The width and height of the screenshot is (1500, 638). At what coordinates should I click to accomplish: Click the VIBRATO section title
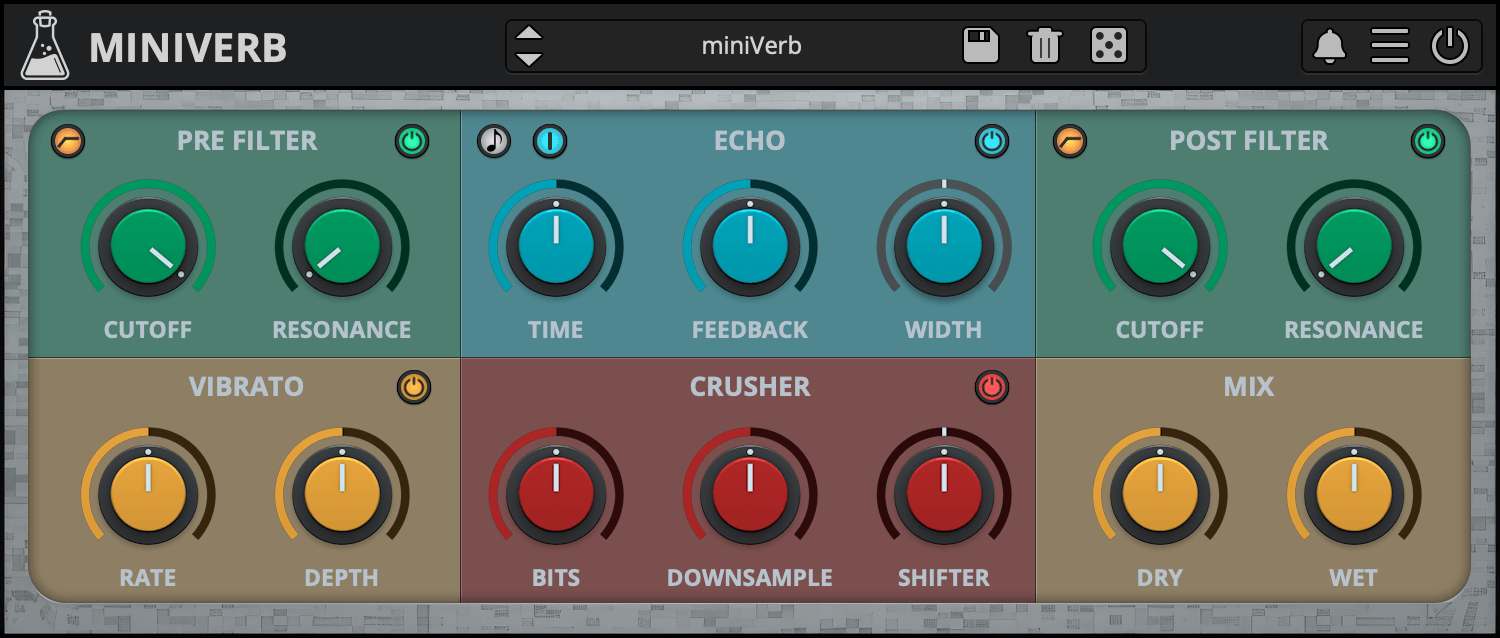[246, 387]
